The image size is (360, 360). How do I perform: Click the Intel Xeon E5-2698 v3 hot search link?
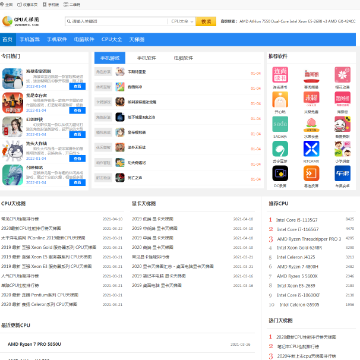click(x=308, y=21)
